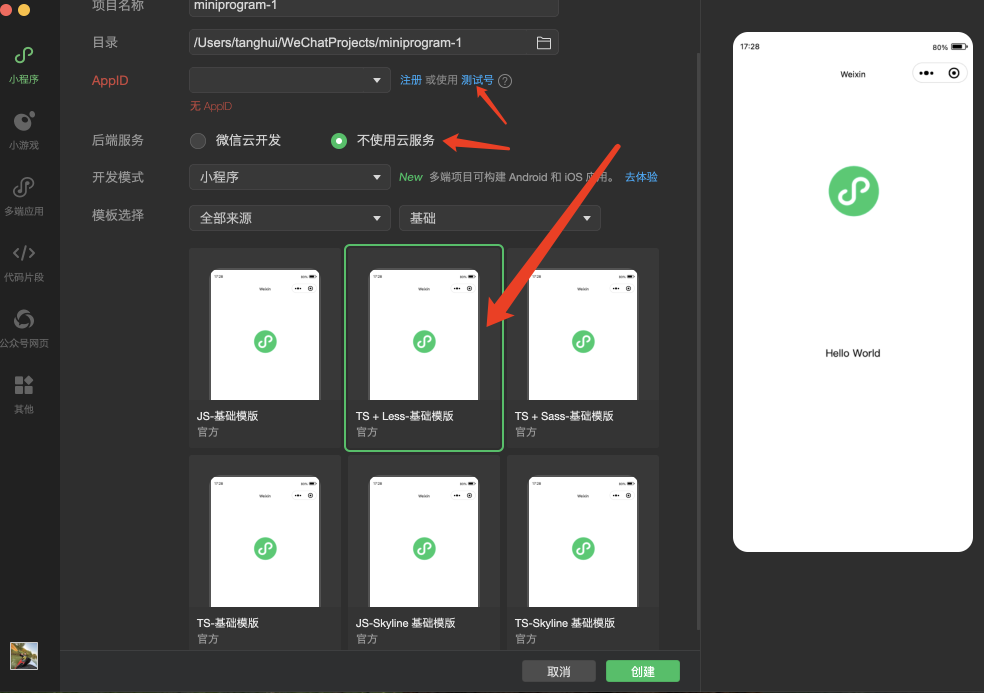Click the project name input field
This screenshot has height=693, width=984.
coord(373,6)
